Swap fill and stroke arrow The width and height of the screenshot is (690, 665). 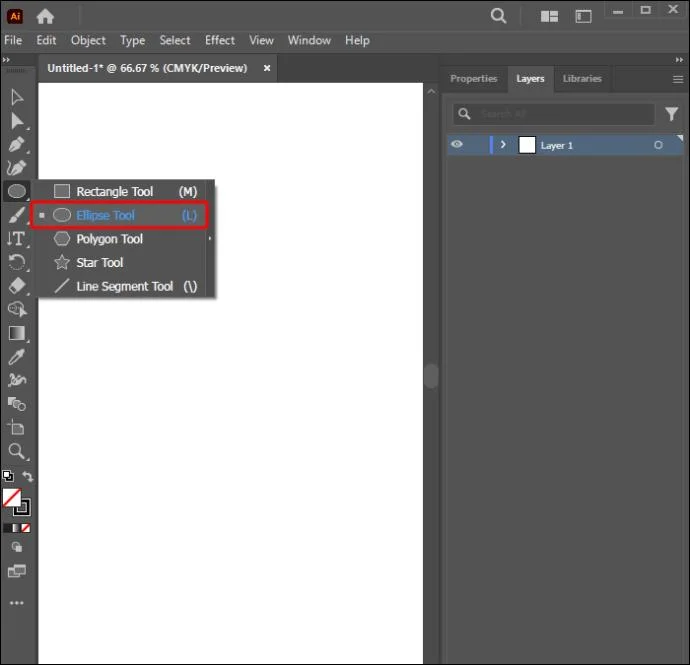[x=27, y=476]
